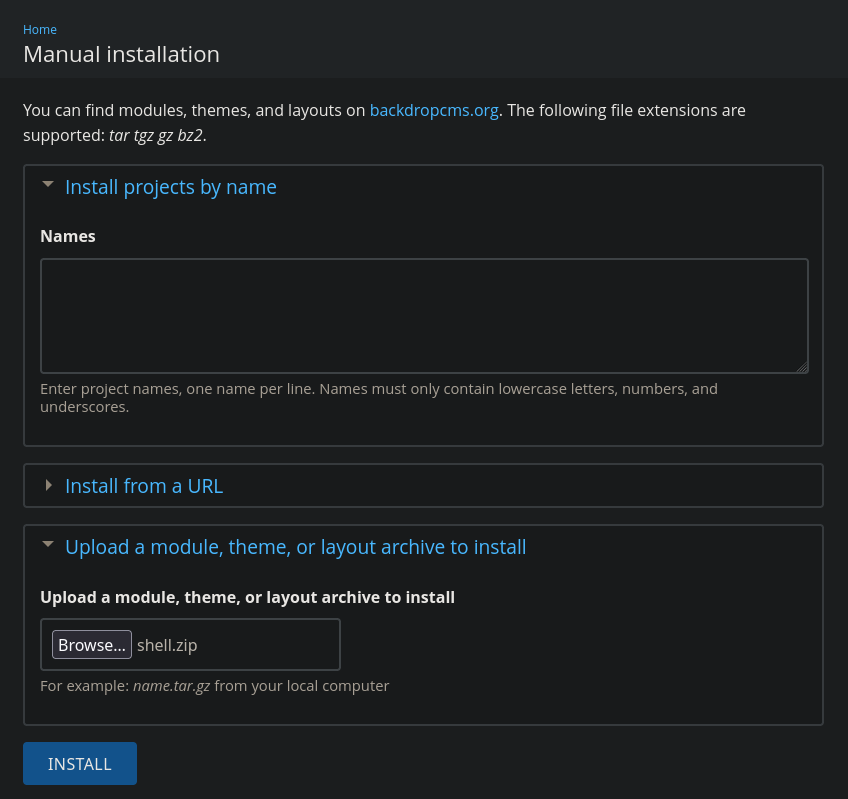Open the backdropcms.org link
848x799 pixels.
(x=434, y=110)
